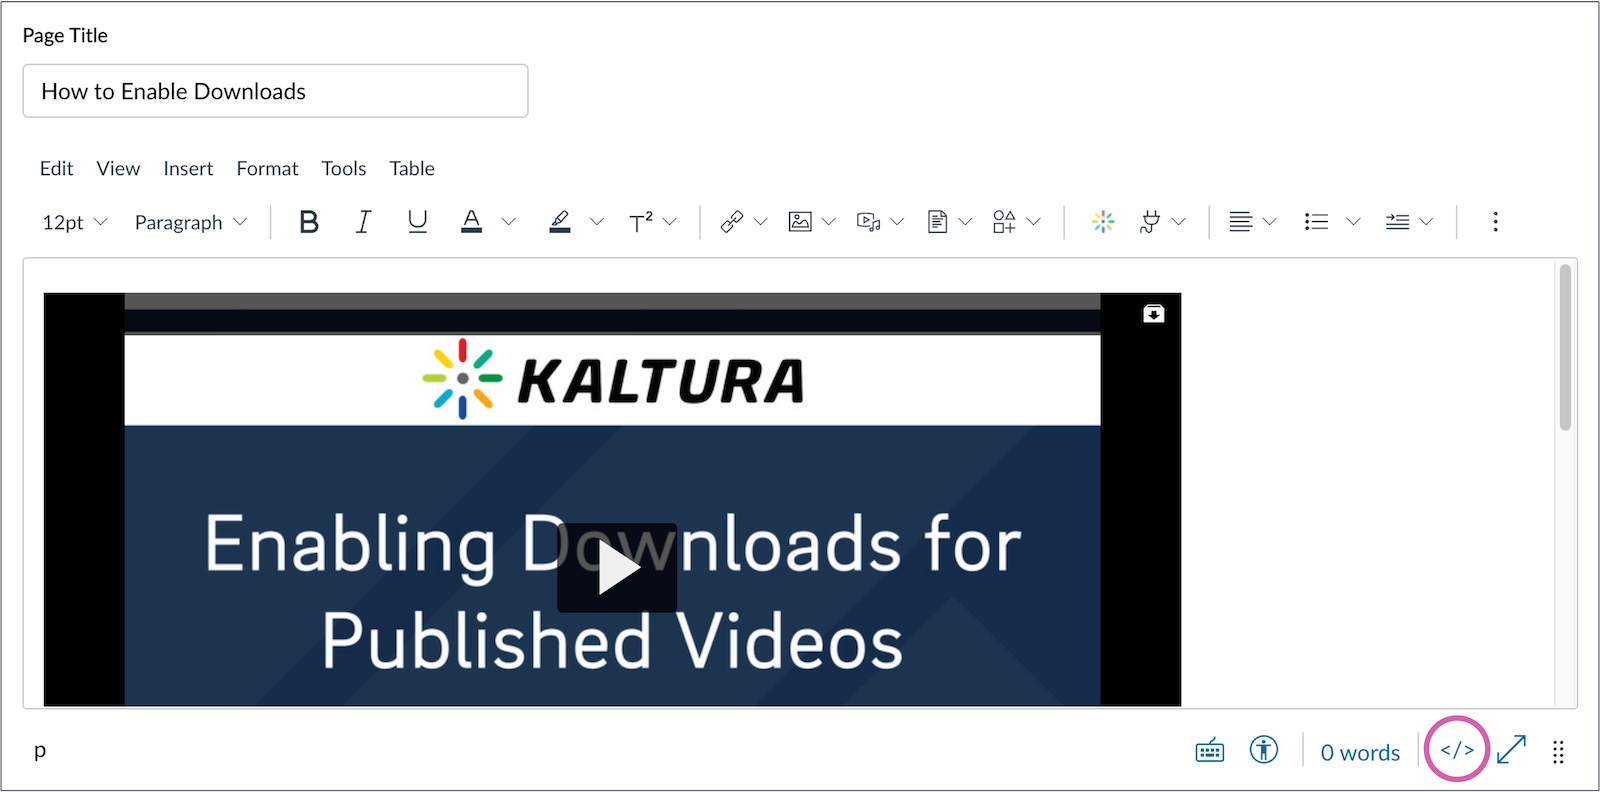Click the bulleted list icon
Screen dimensions: 1600x792
click(1317, 222)
